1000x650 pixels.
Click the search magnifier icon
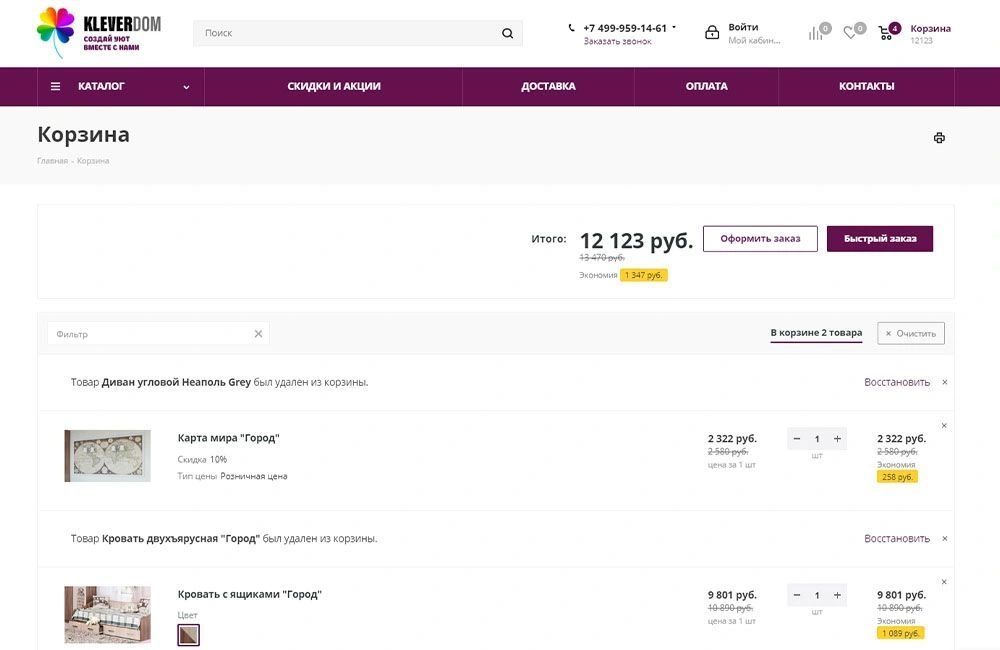tap(508, 33)
